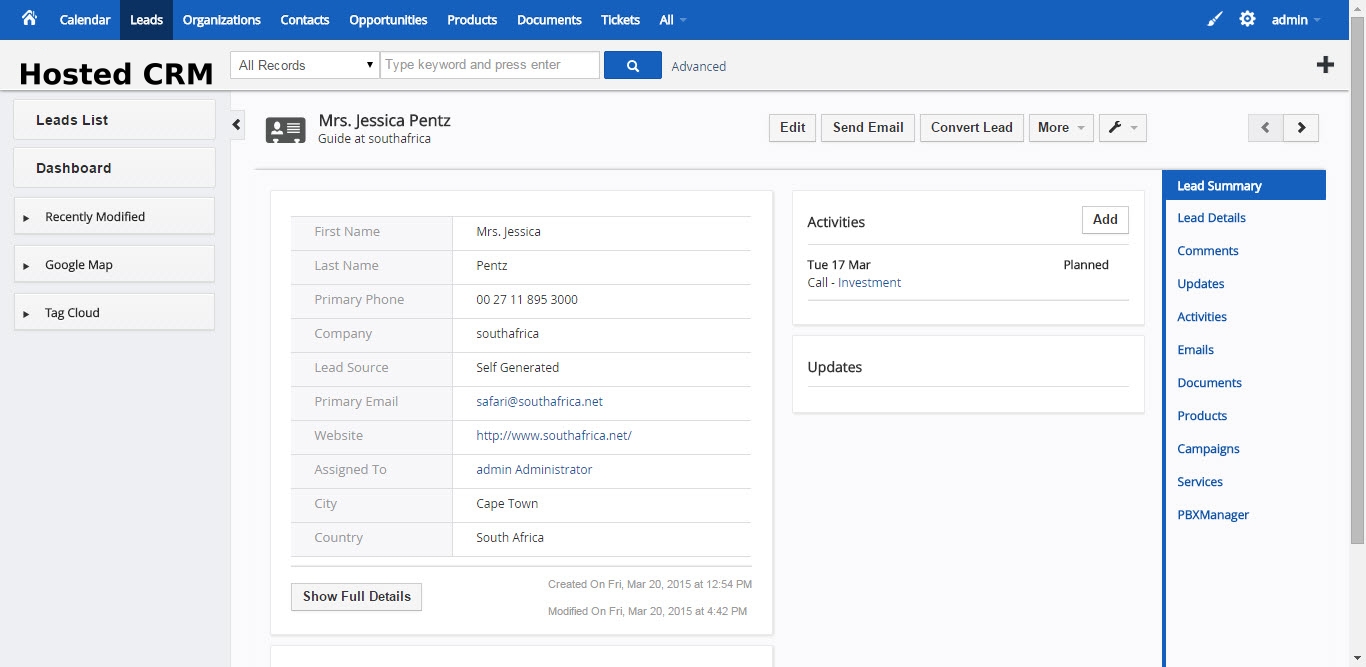Screen dimensions: 1366x667
Task: Go to the previous lead record
Action: click(x=1265, y=128)
